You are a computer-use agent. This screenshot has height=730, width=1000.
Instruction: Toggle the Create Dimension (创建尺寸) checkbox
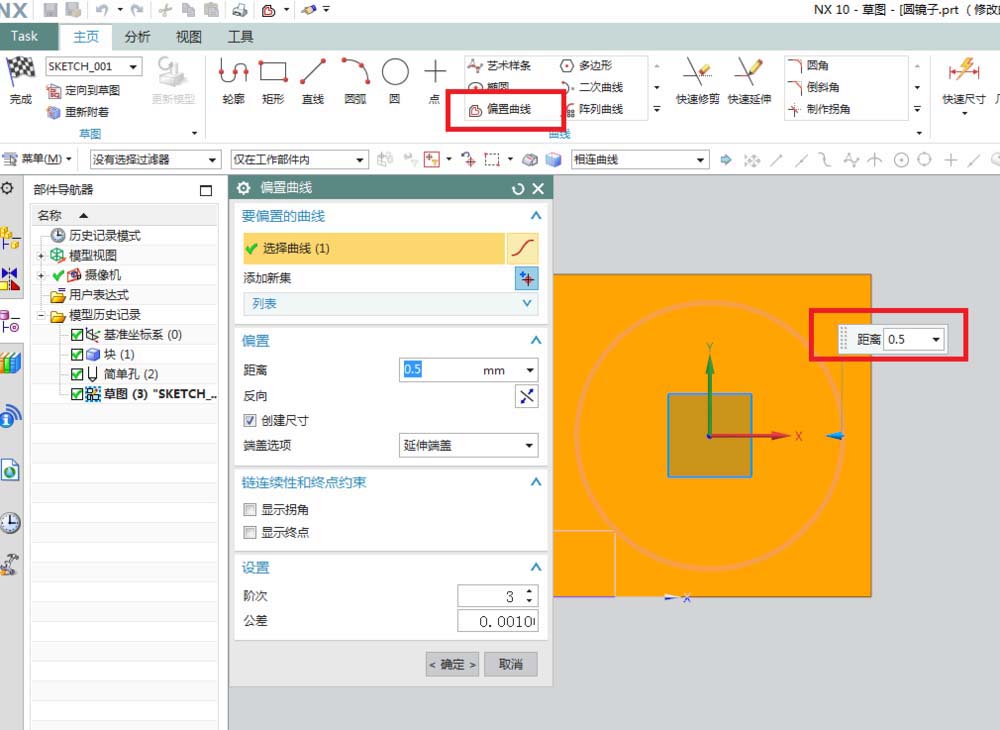(x=250, y=421)
